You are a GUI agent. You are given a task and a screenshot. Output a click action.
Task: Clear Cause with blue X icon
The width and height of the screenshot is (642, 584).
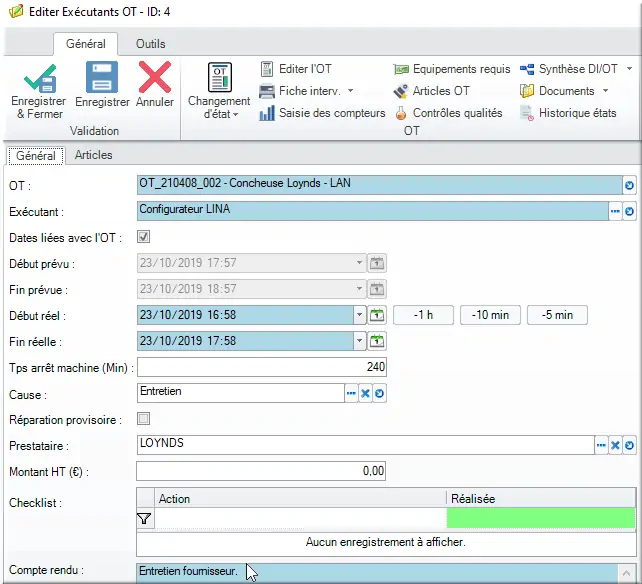[365, 393]
